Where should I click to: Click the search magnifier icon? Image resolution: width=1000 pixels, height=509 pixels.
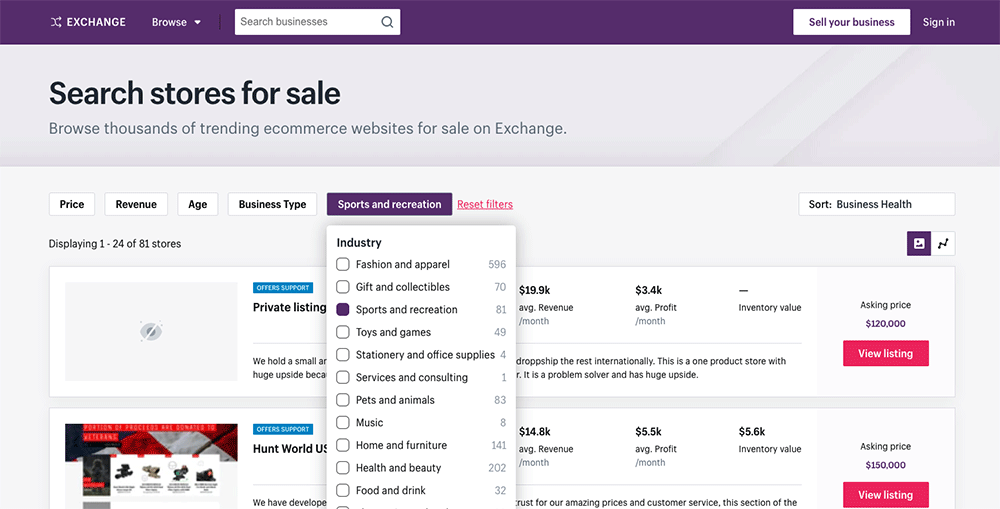(x=387, y=22)
